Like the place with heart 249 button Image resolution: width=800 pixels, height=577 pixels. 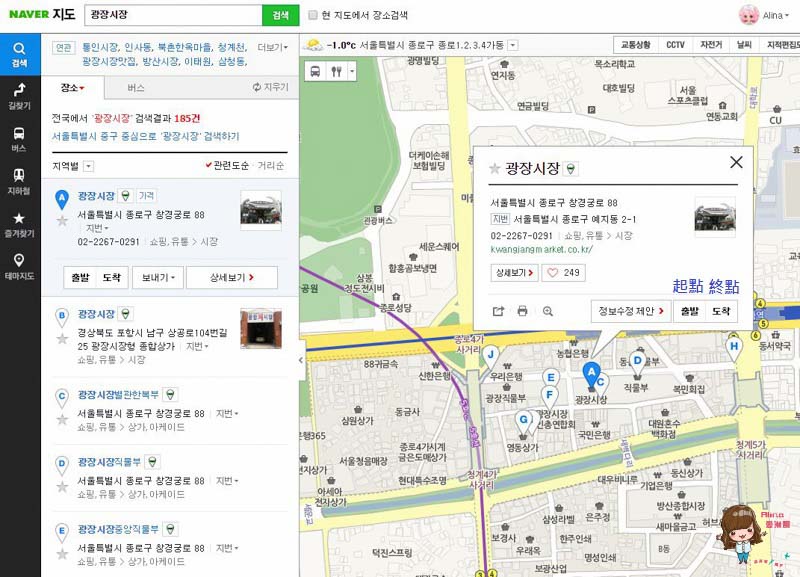coord(563,273)
